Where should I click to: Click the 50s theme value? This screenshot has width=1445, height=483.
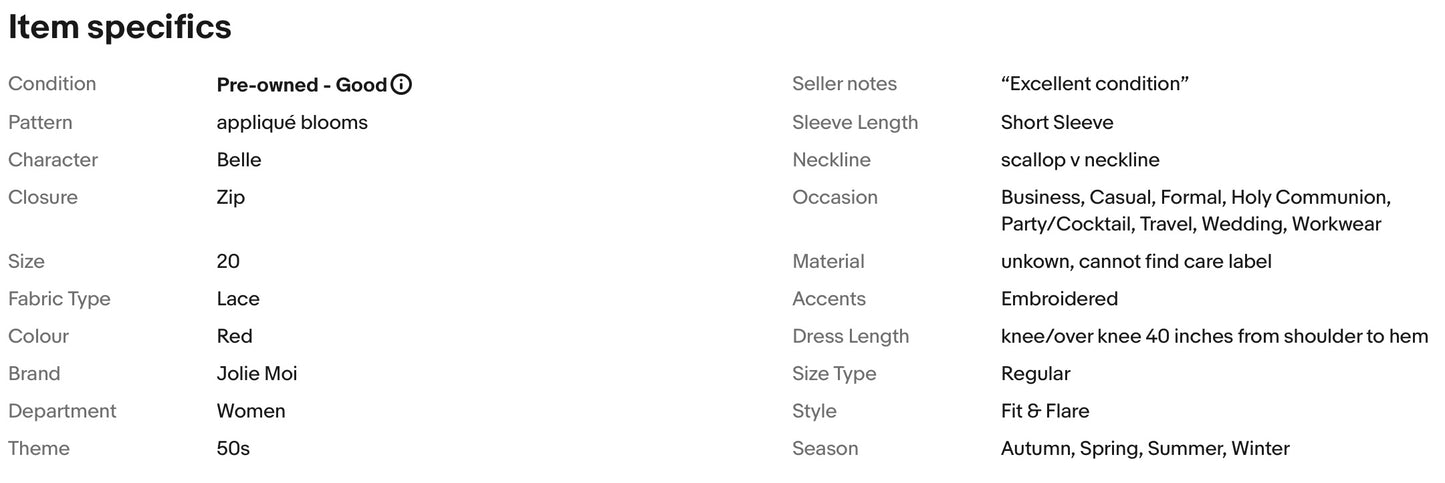click(x=233, y=449)
